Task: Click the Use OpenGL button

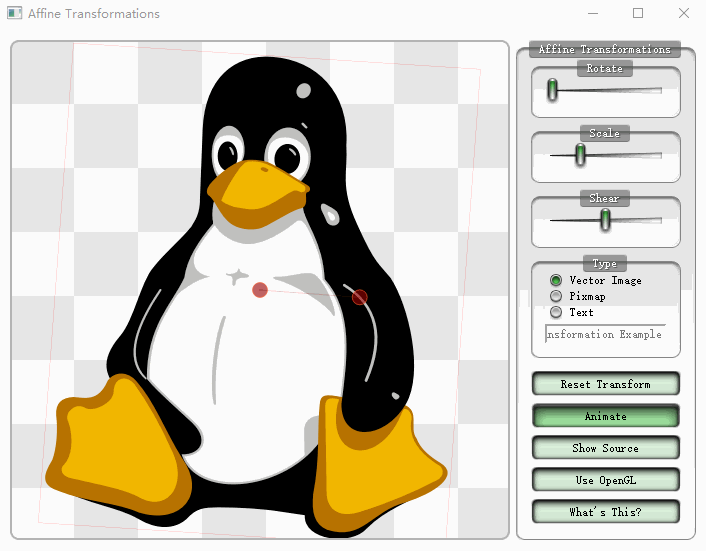Action: (606, 480)
